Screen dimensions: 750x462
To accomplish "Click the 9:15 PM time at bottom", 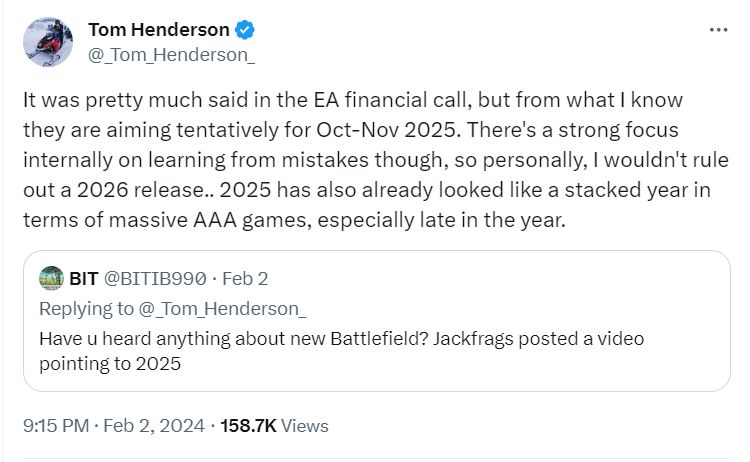I will tap(55, 425).
